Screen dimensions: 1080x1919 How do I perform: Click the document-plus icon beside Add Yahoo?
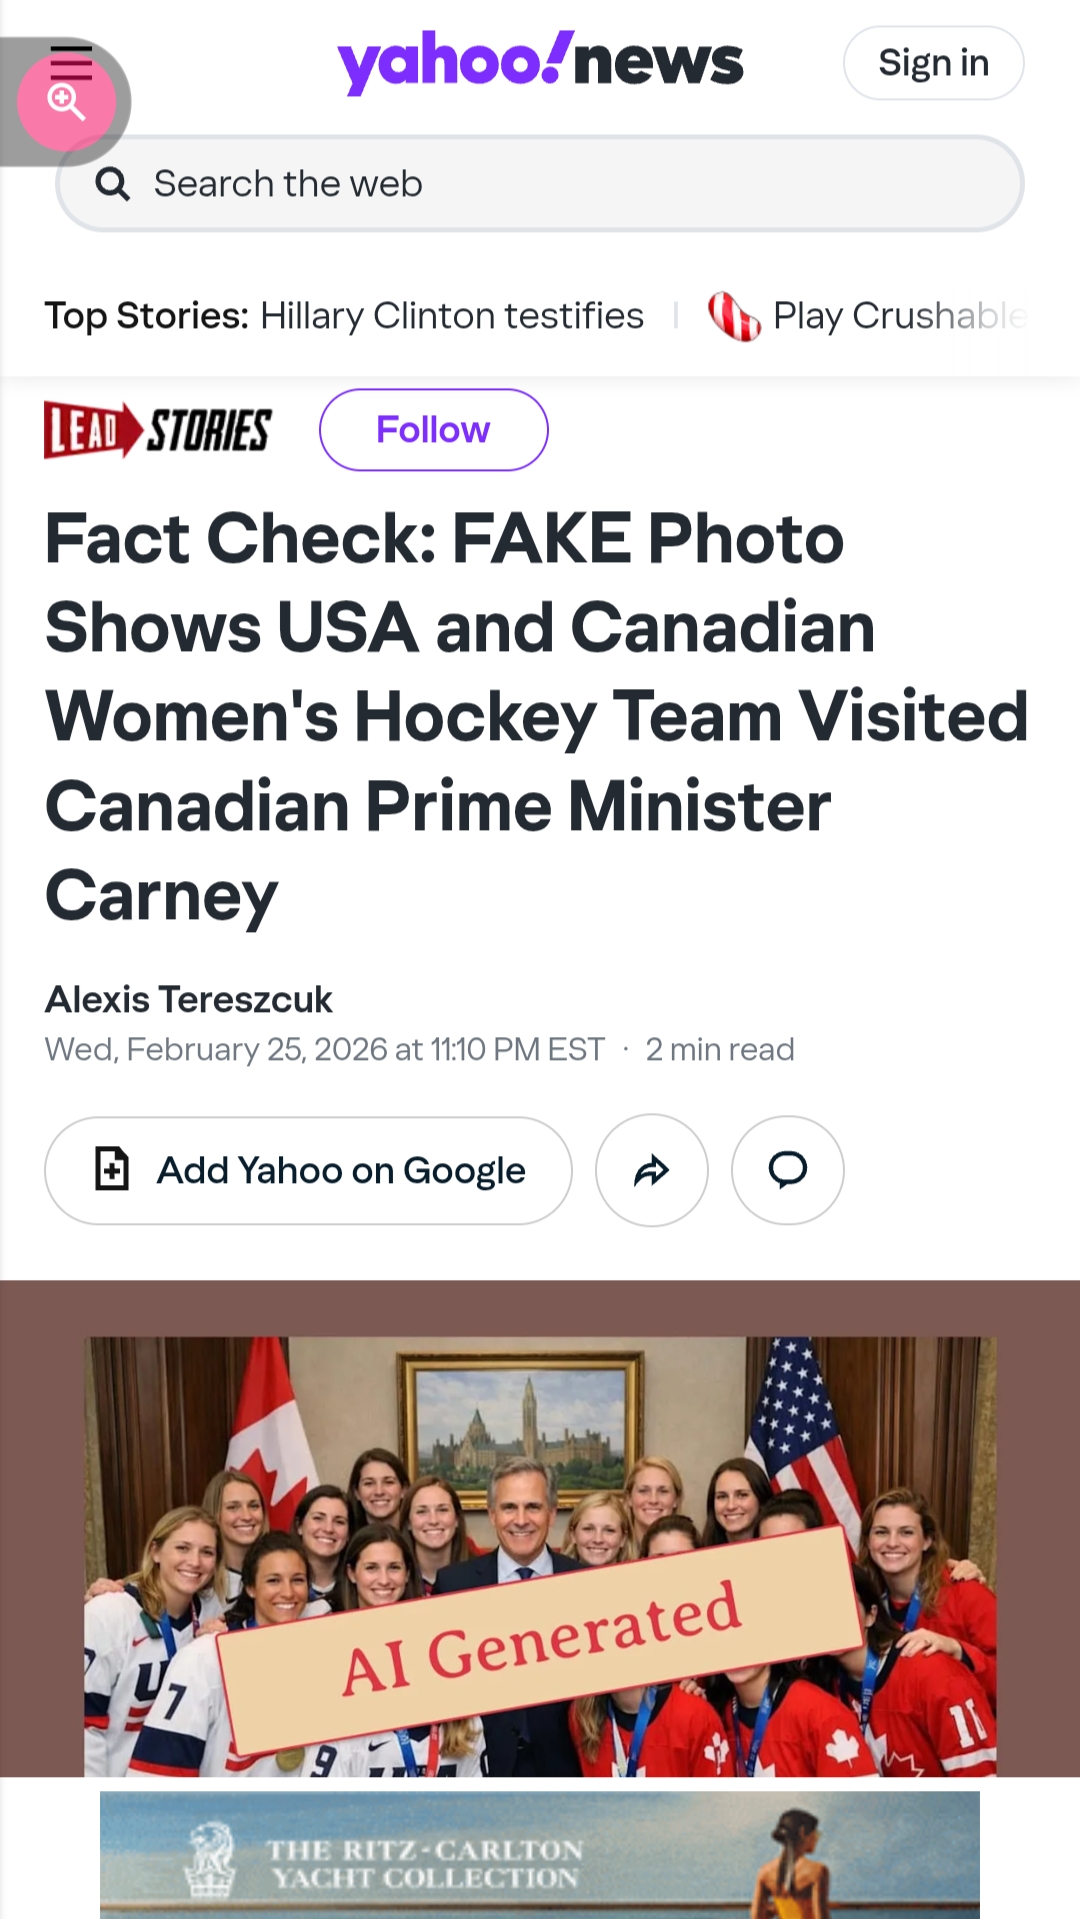112,1169
